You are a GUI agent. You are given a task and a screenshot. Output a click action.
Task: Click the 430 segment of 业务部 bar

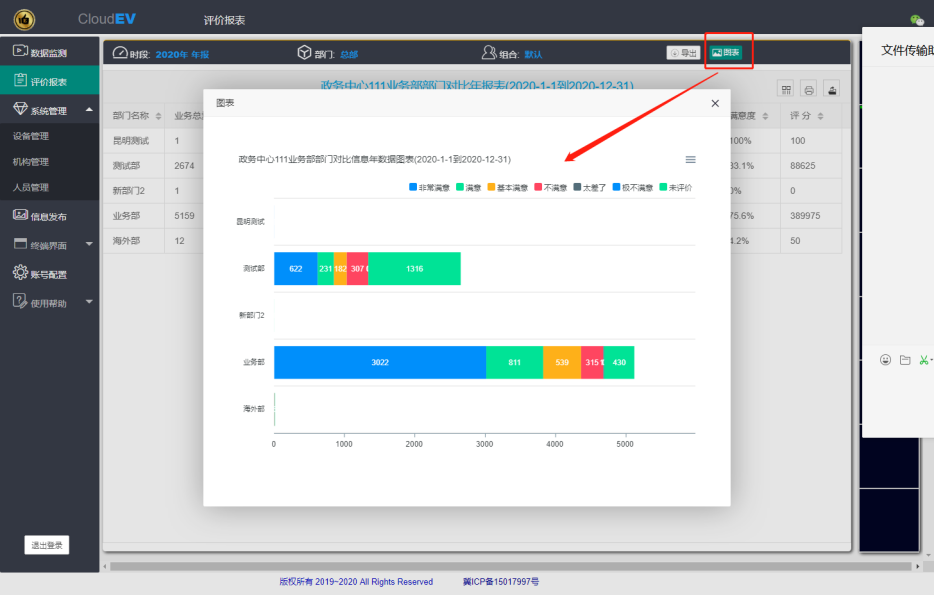point(619,362)
